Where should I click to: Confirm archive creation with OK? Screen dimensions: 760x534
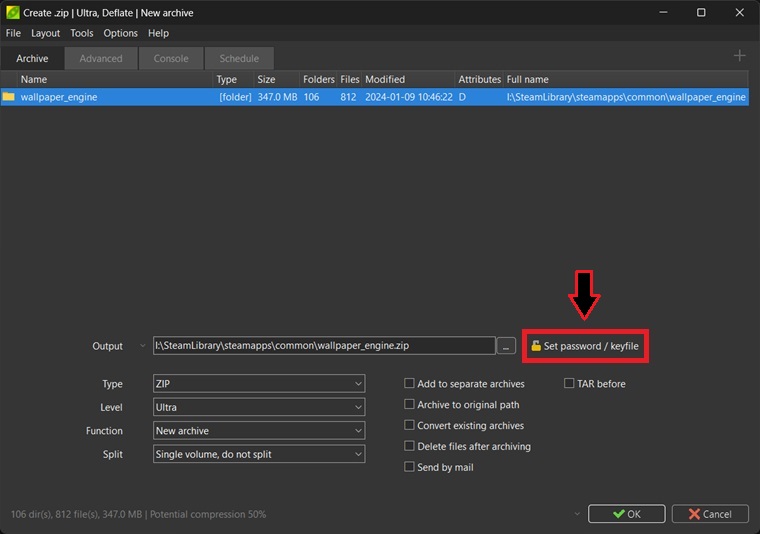(x=626, y=514)
